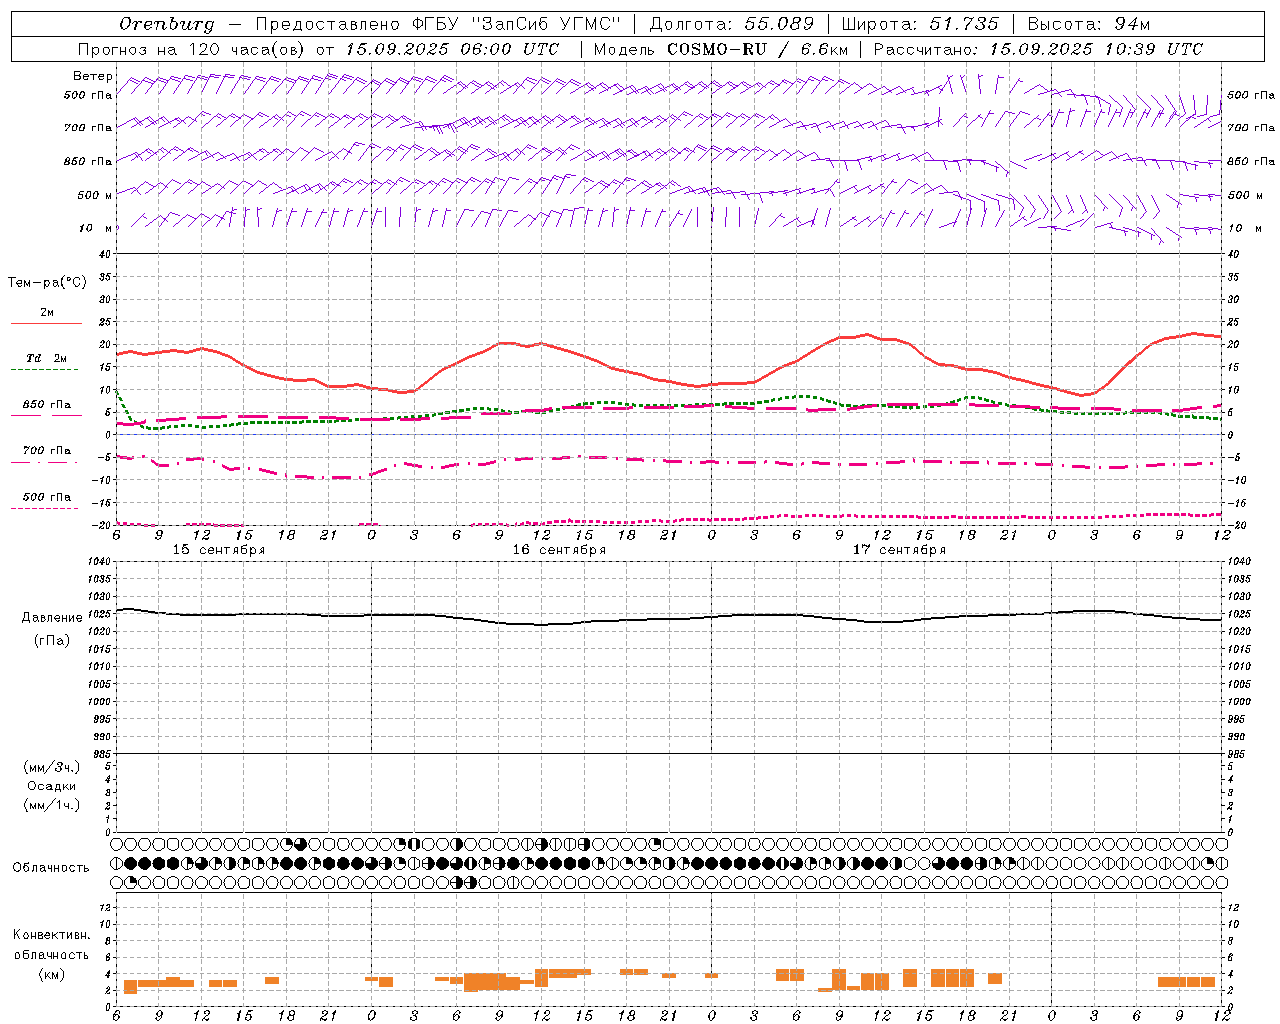This screenshot has height=1024, width=1280.
Task: Click "500 гПа" in the temperature legend
Action: (46, 497)
